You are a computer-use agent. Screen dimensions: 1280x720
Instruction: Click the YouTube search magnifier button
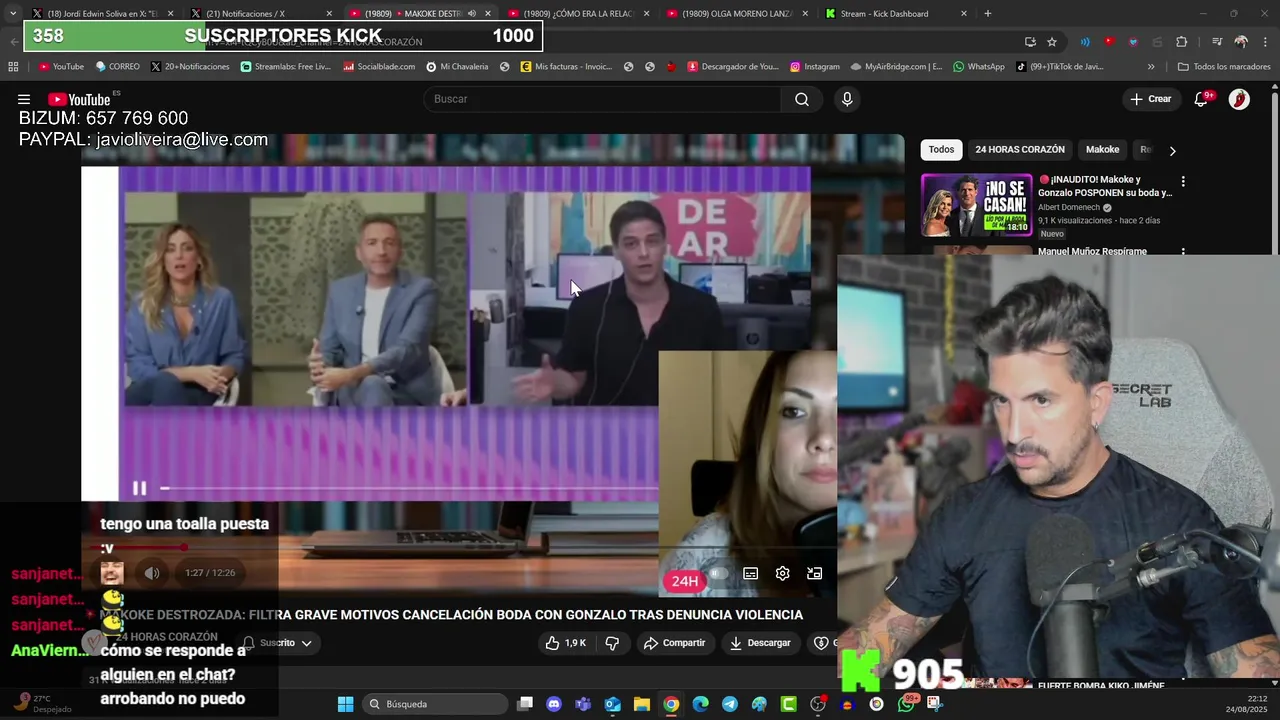pyautogui.click(x=802, y=99)
